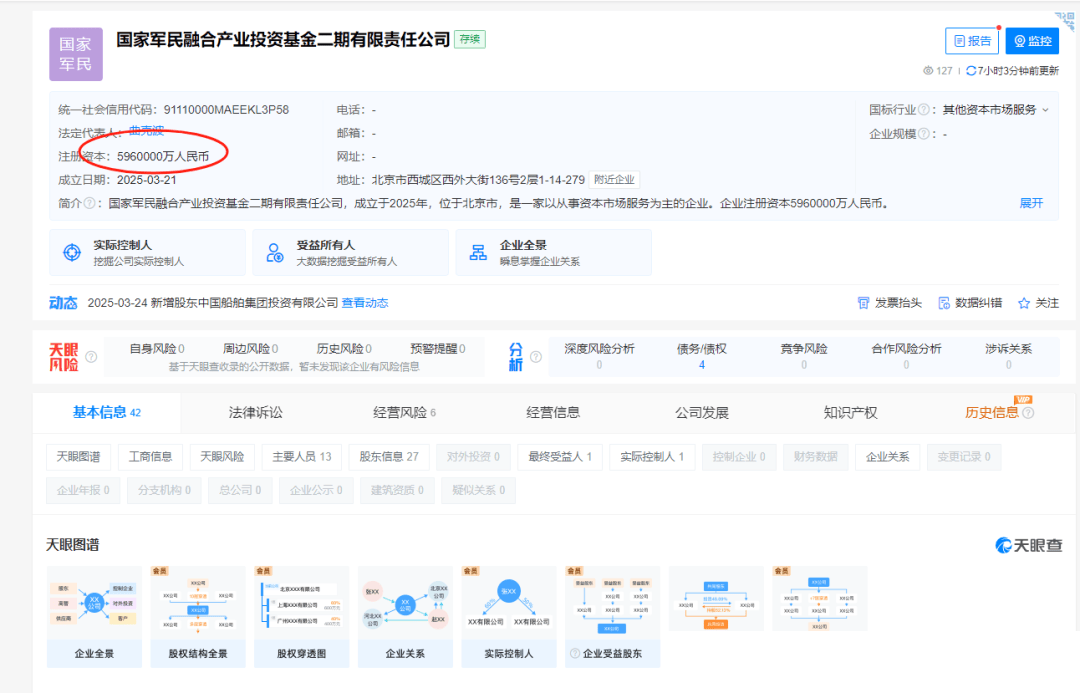The height and width of the screenshot is (693, 1080).
Task: Open the 企业关系 graph thumbnail
Action: [405, 617]
